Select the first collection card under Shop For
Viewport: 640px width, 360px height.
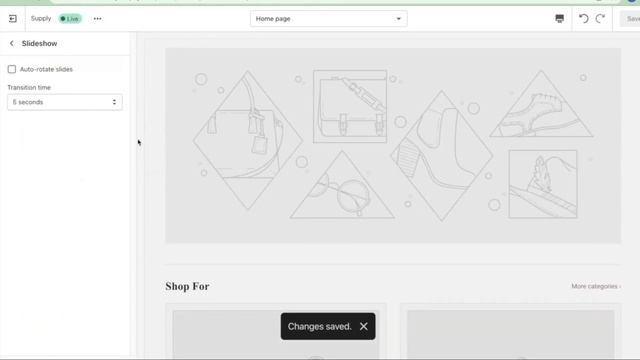click(x=276, y=331)
